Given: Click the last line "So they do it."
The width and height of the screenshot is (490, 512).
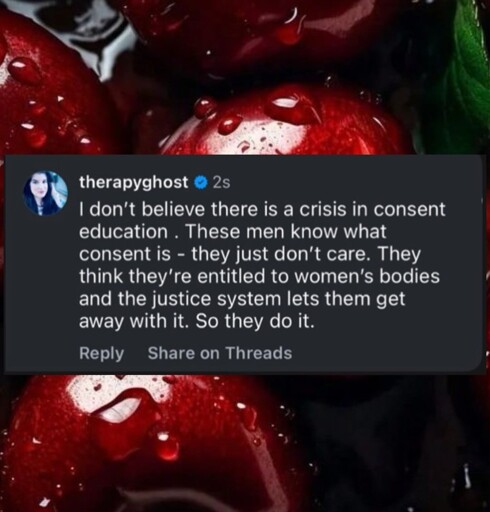Looking at the screenshot, I should [255, 321].
